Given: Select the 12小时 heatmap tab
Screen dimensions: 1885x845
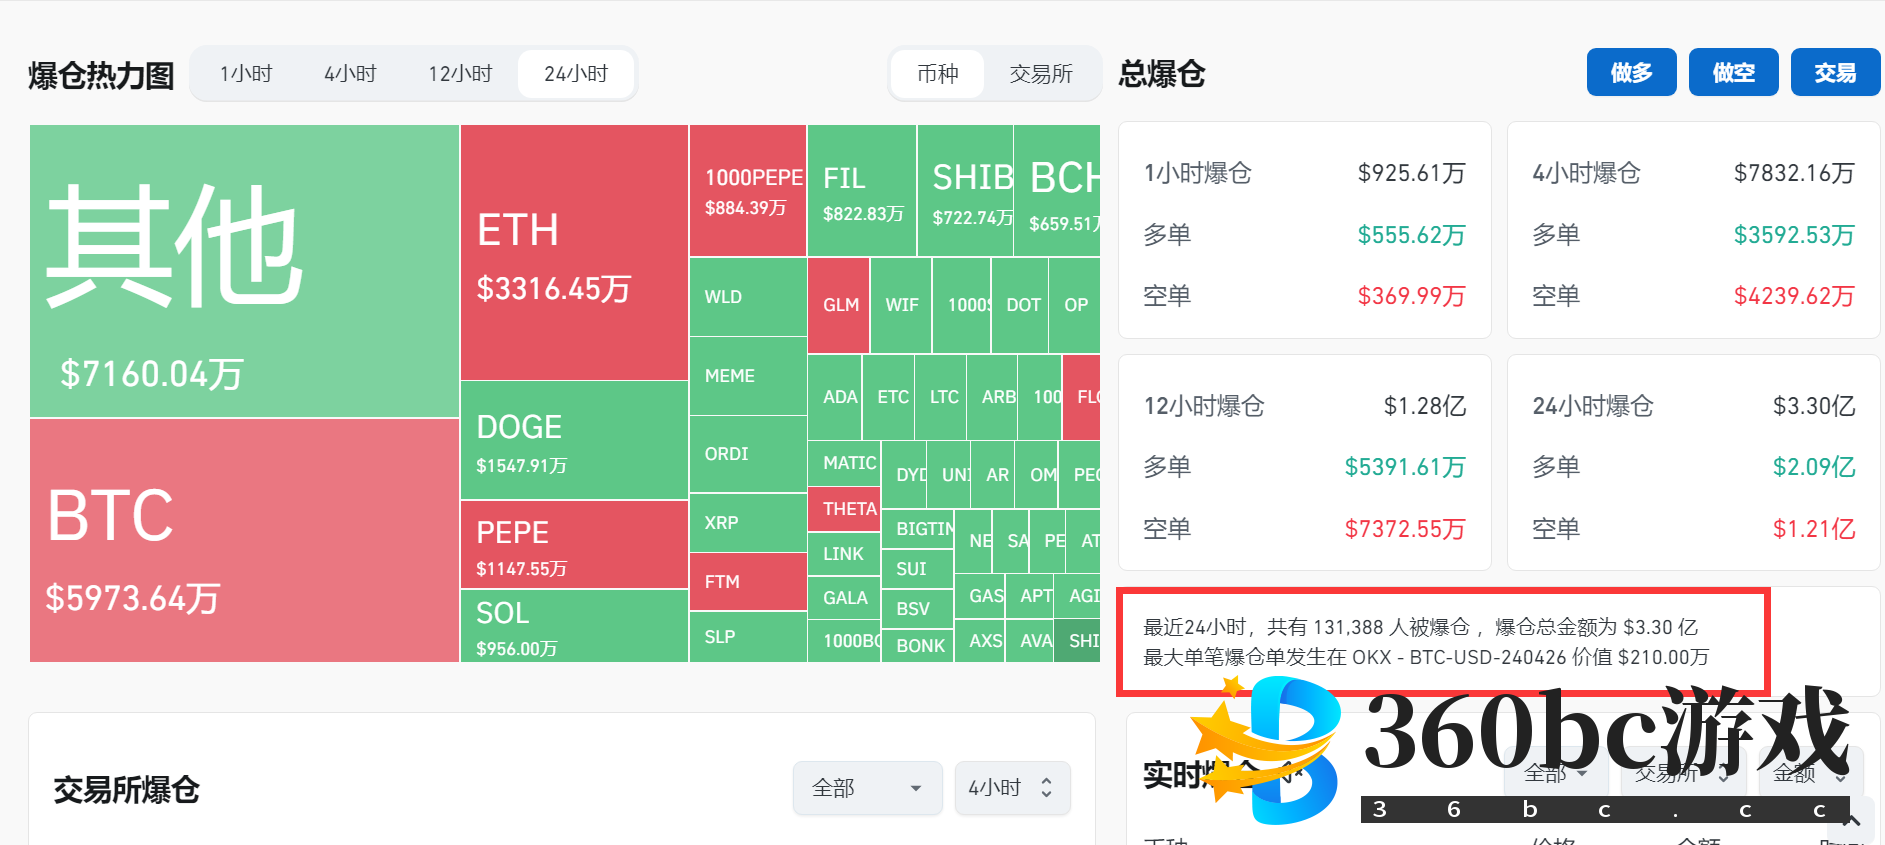Looking at the screenshot, I should [x=460, y=74].
